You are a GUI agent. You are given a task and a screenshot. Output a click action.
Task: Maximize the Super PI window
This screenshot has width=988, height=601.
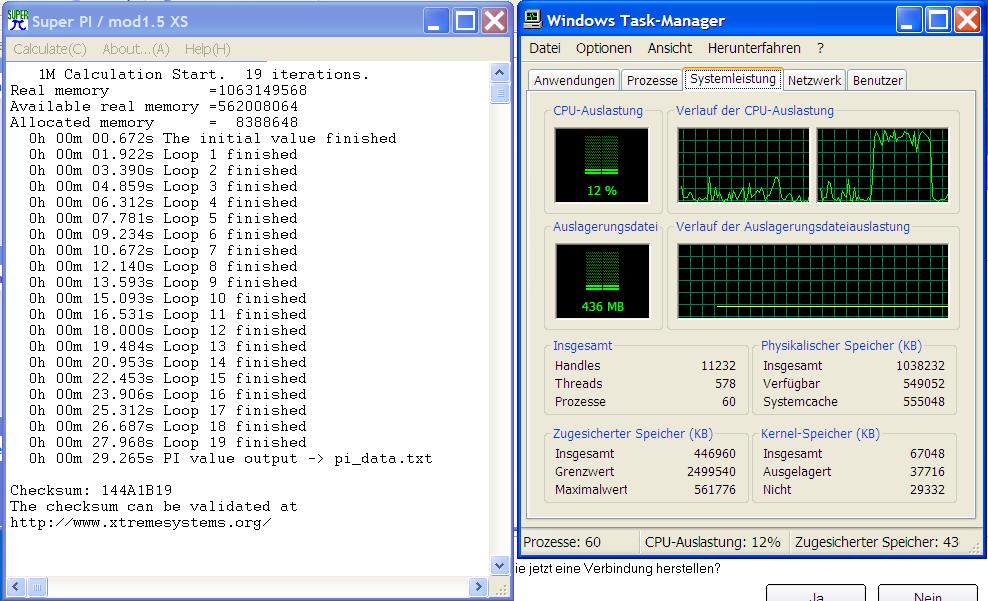click(x=465, y=20)
